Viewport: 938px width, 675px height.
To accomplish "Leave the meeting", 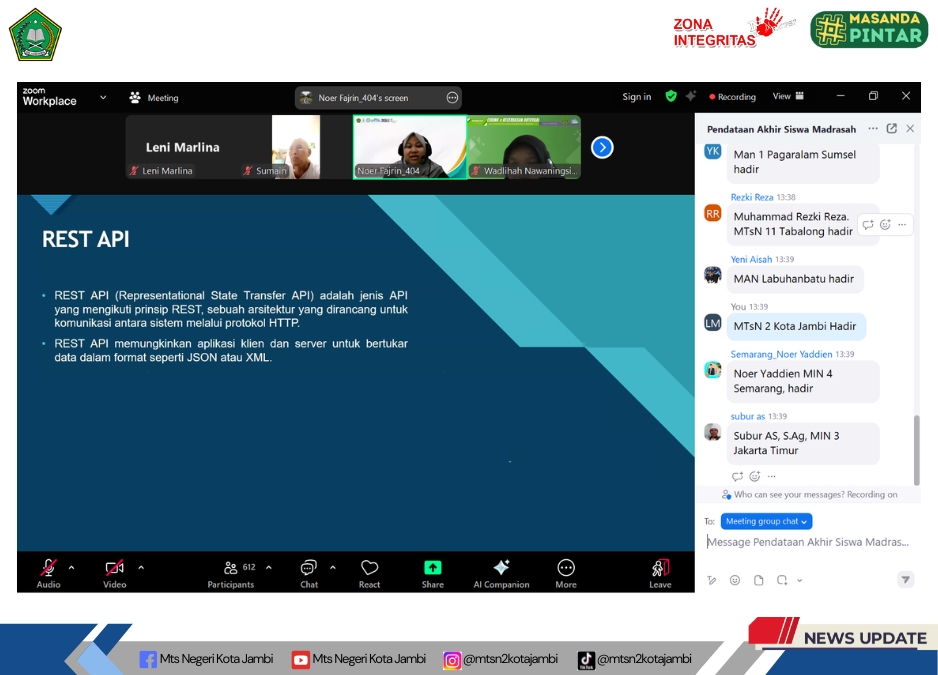I will point(660,570).
